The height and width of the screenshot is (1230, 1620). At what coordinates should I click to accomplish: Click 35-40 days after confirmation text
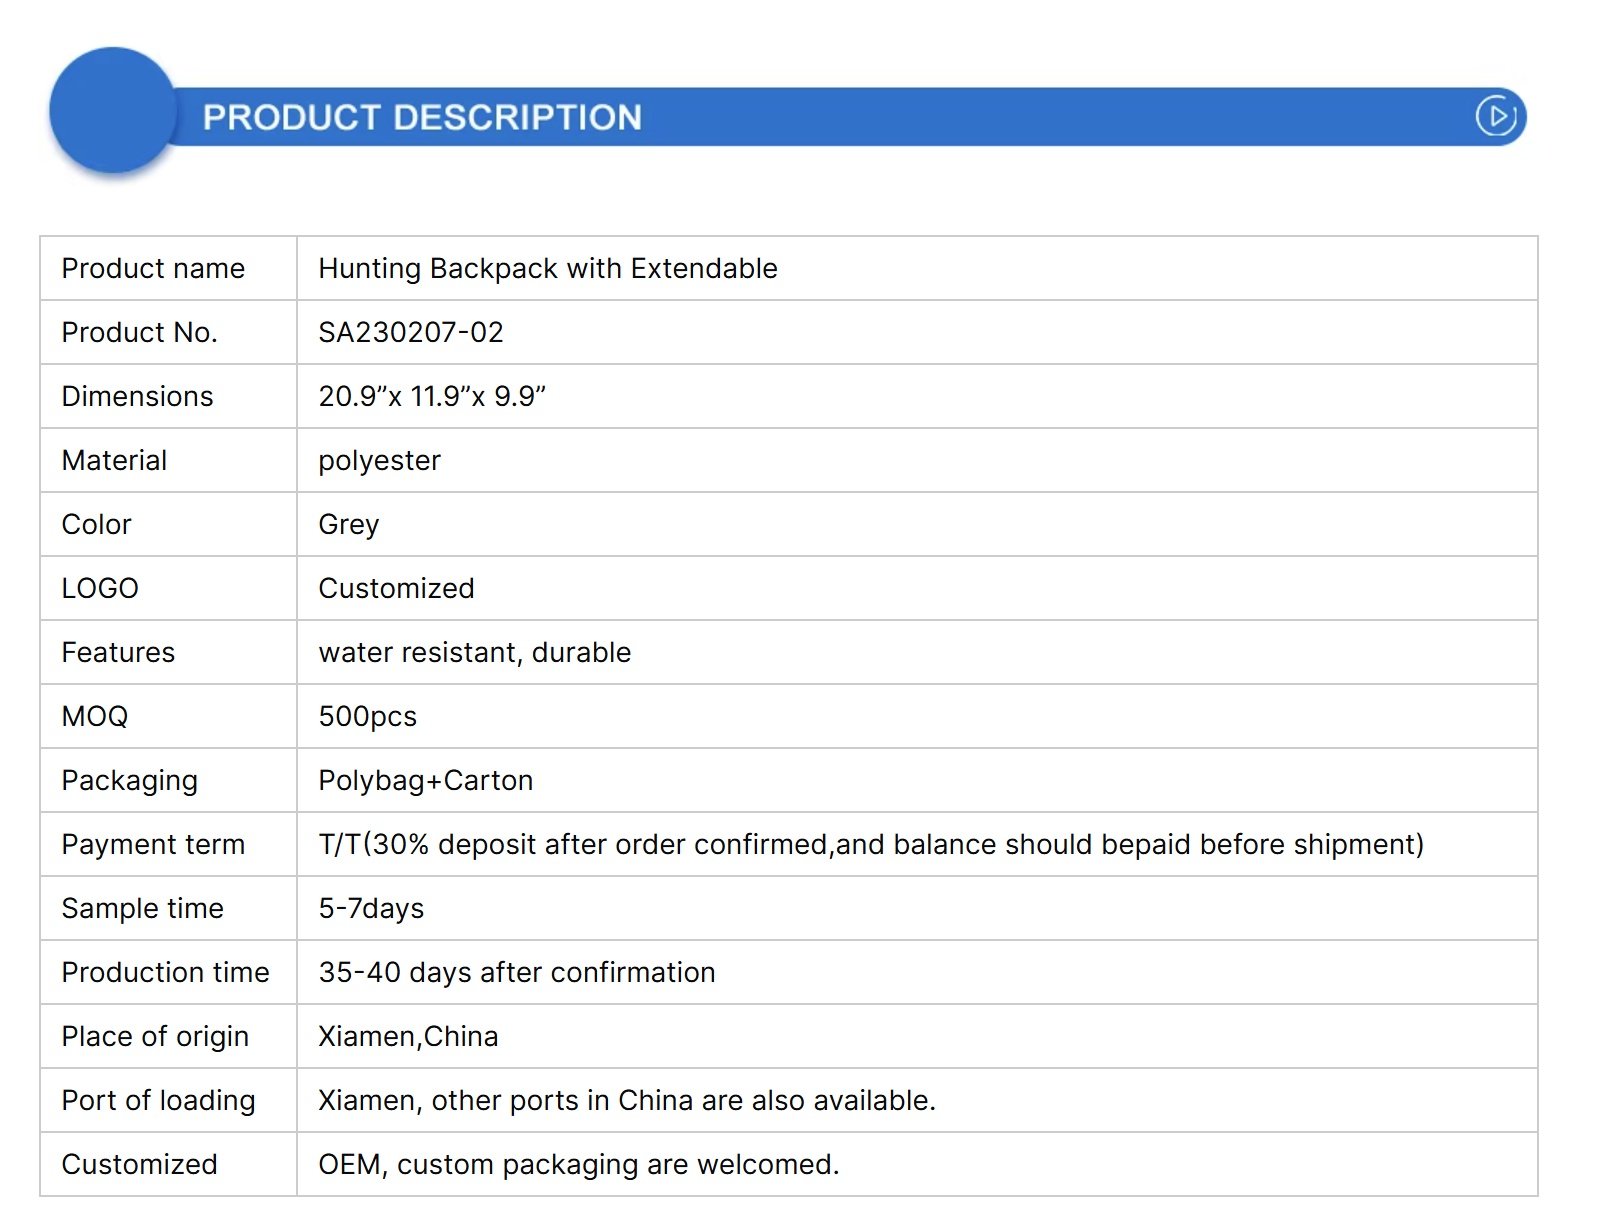point(517,973)
